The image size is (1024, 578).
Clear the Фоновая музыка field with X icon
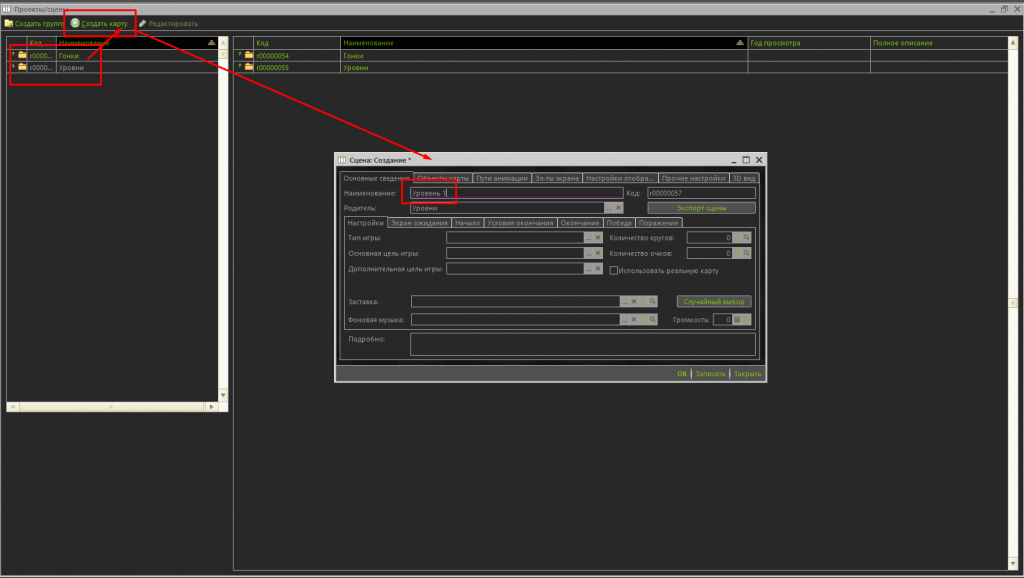[633, 319]
